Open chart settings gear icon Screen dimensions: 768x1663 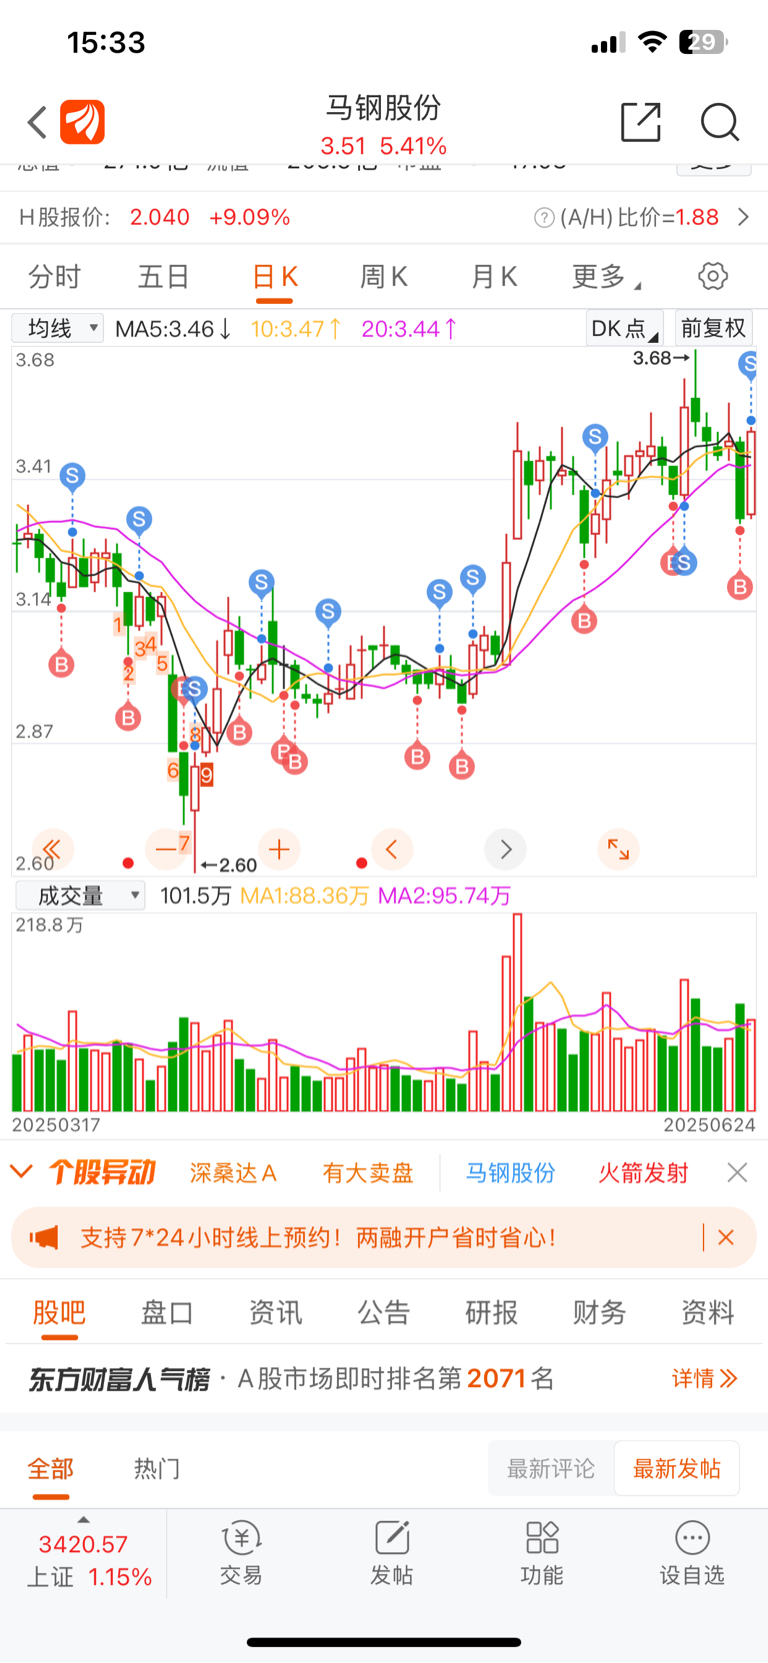713,276
